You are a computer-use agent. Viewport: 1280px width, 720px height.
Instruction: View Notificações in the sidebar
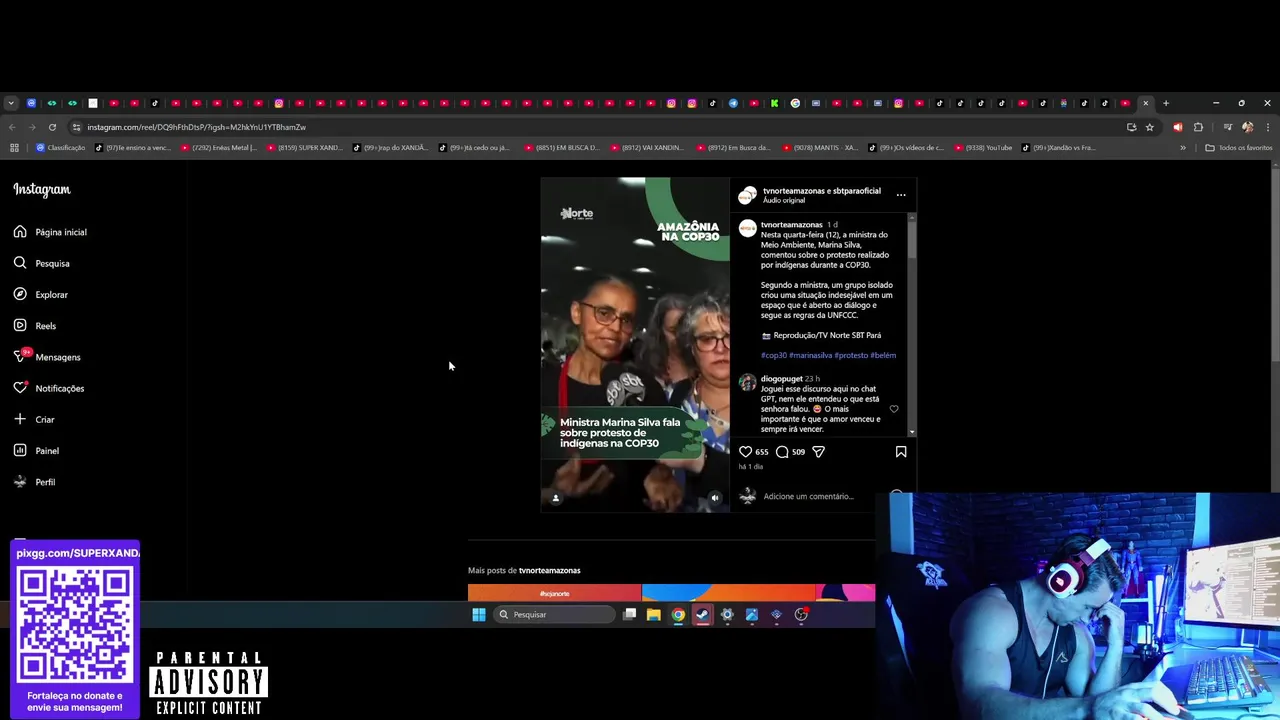pyautogui.click(x=49, y=388)
